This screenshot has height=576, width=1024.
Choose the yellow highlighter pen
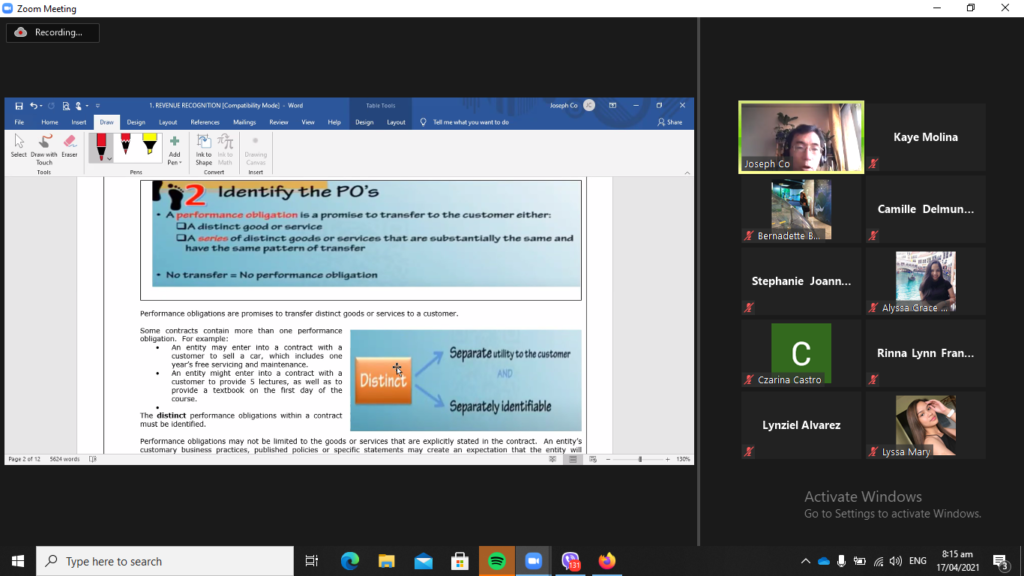click(149, 147)
